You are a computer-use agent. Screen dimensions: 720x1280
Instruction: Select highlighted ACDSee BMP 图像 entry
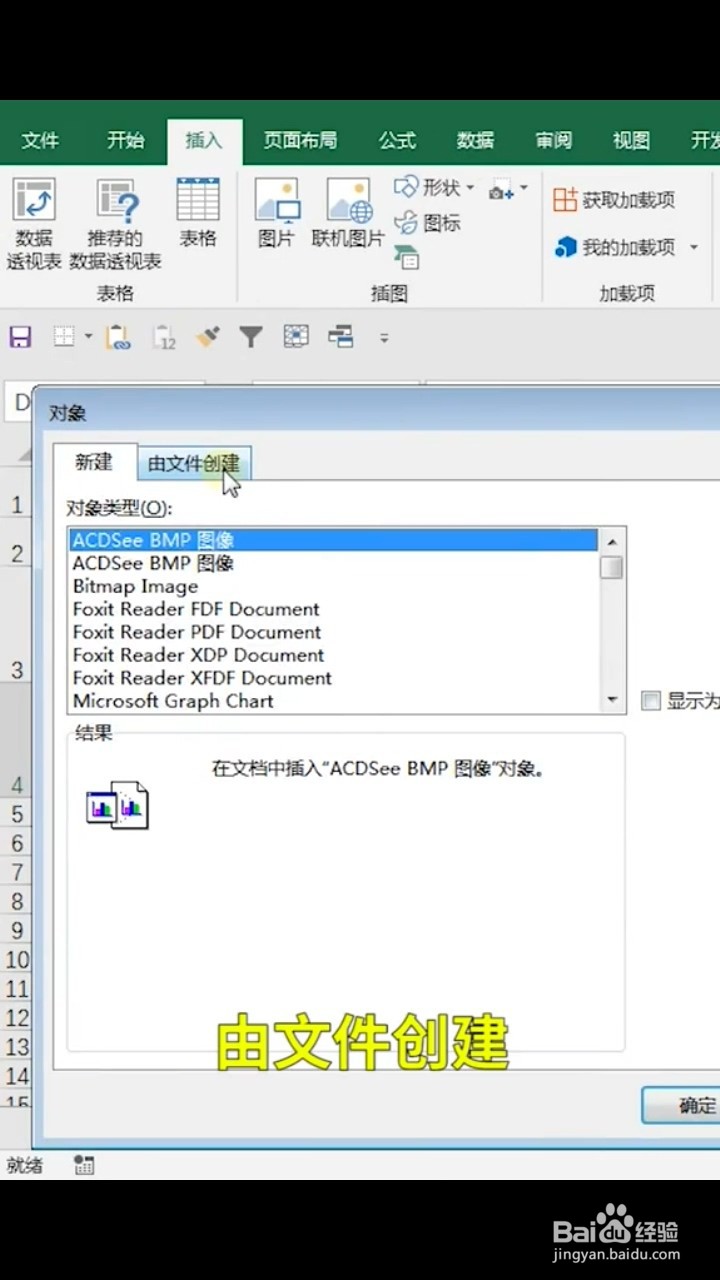333,540
